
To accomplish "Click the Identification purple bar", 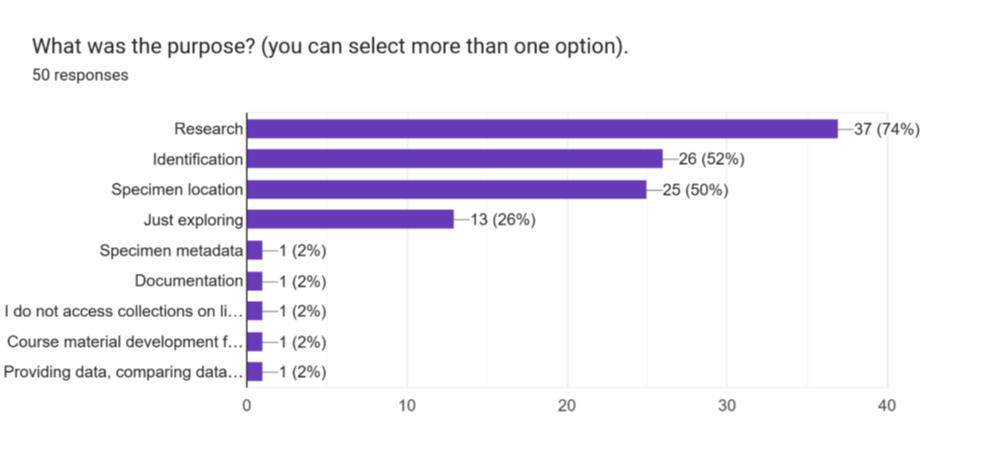I will pos(454,159).
